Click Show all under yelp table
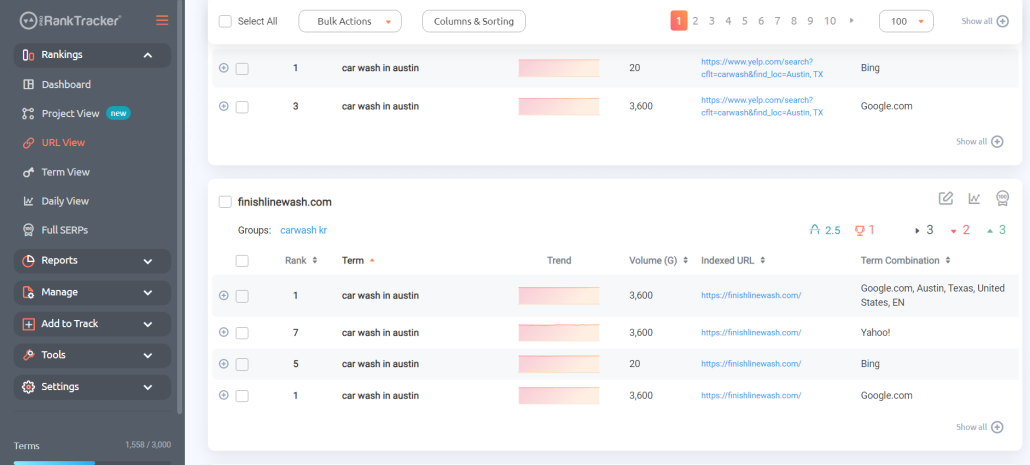This screenshot has width=1030, height=465. (979, 141)
